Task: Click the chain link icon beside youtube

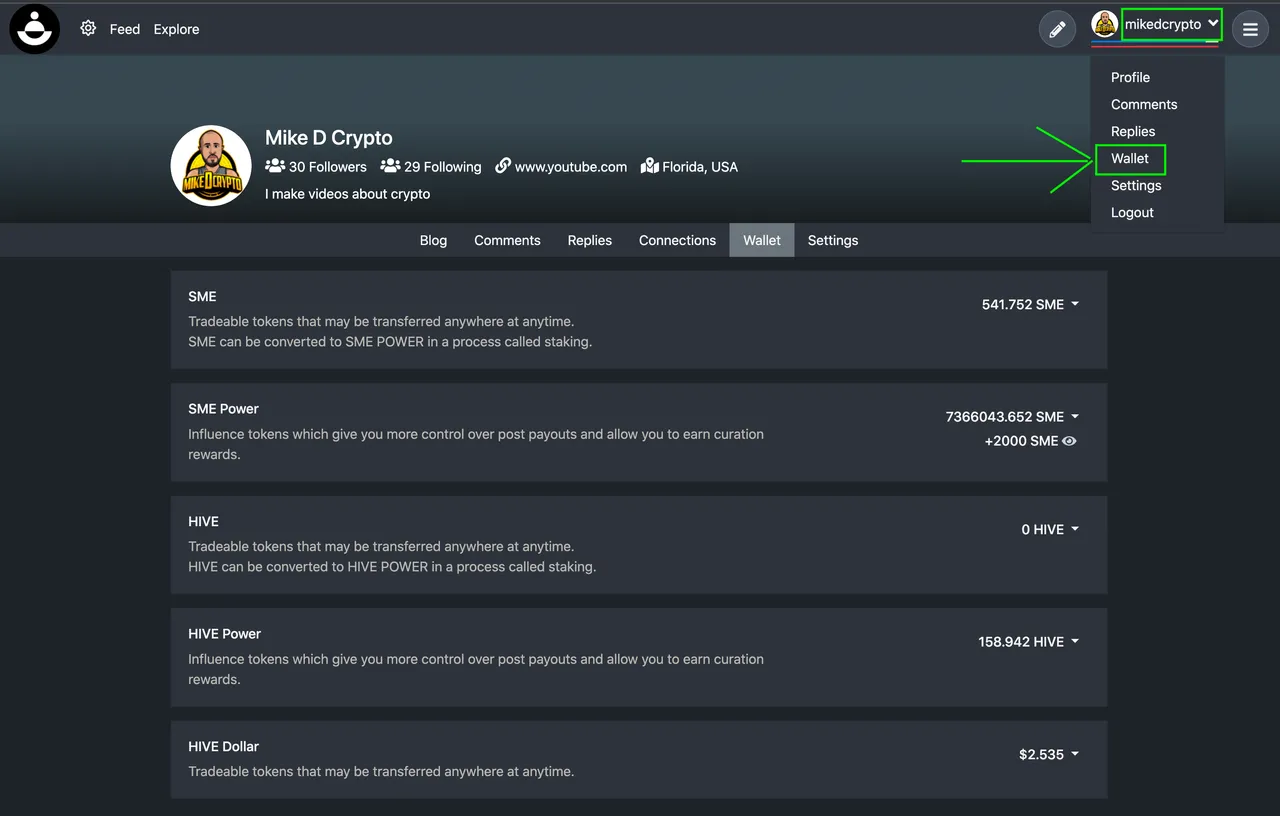Action: pyautogui.click(x=503, y=165)
